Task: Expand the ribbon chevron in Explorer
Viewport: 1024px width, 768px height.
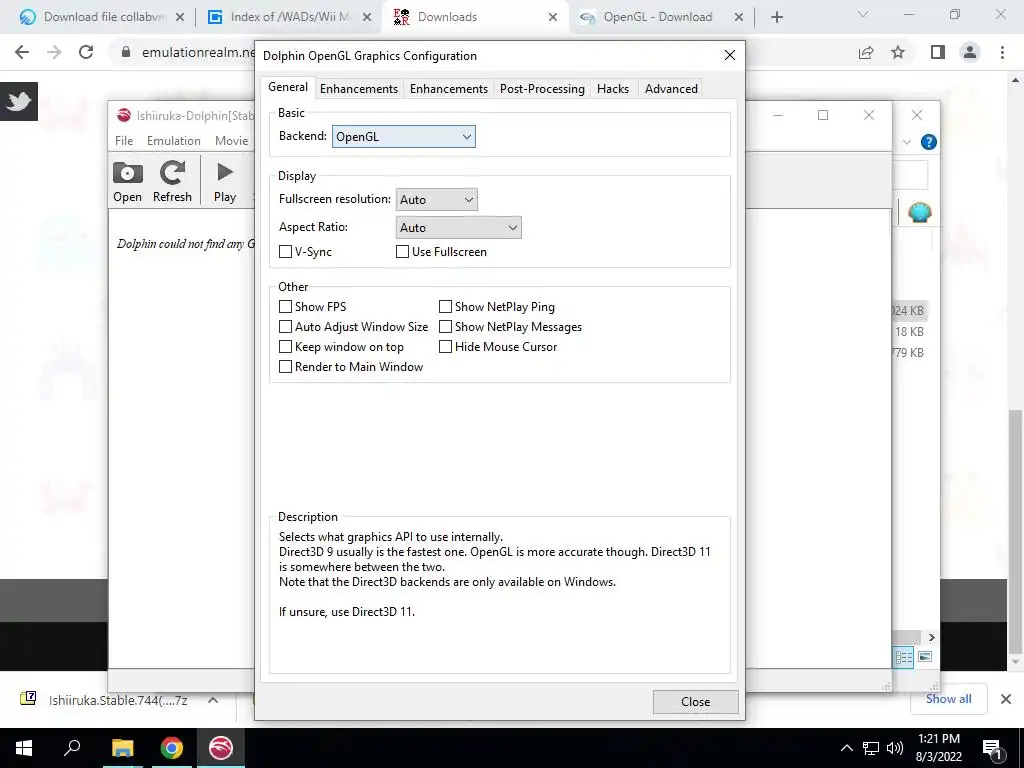Action: 906,142
